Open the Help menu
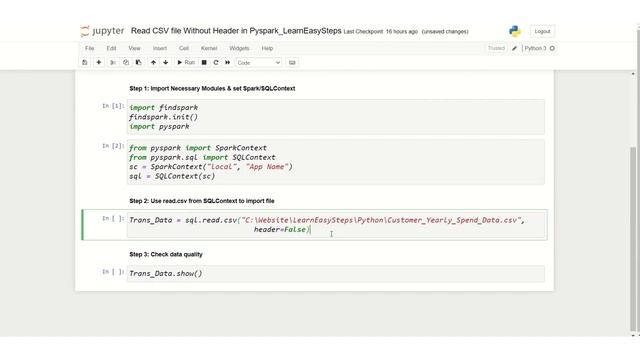This screenshot has height=360, width=640. coord(267,48)
